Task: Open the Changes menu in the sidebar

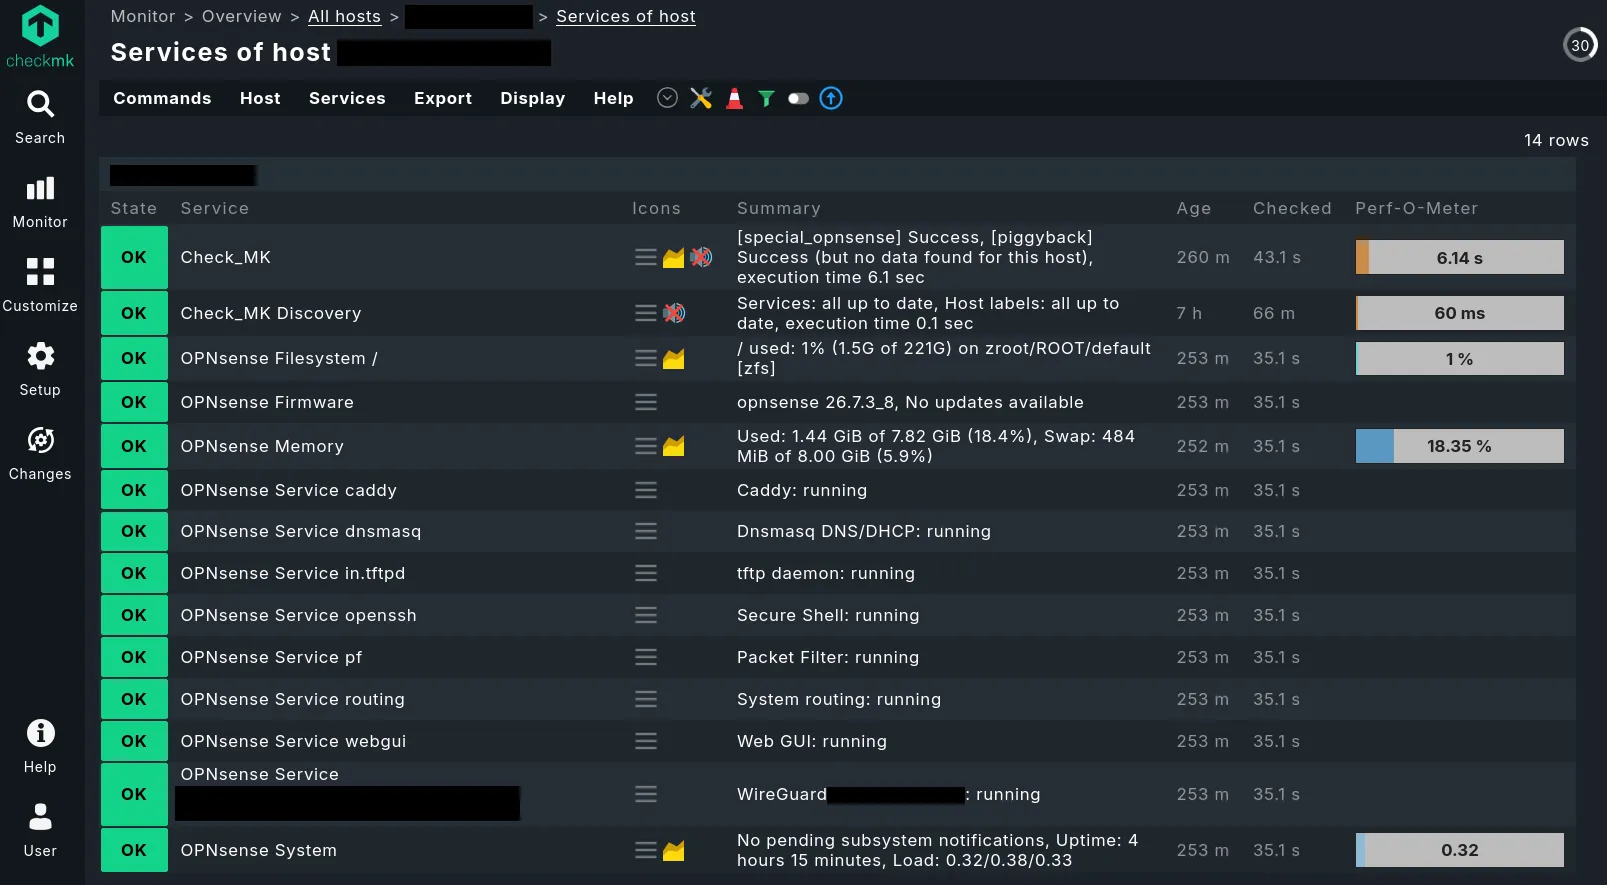Action: coord(40,453)
